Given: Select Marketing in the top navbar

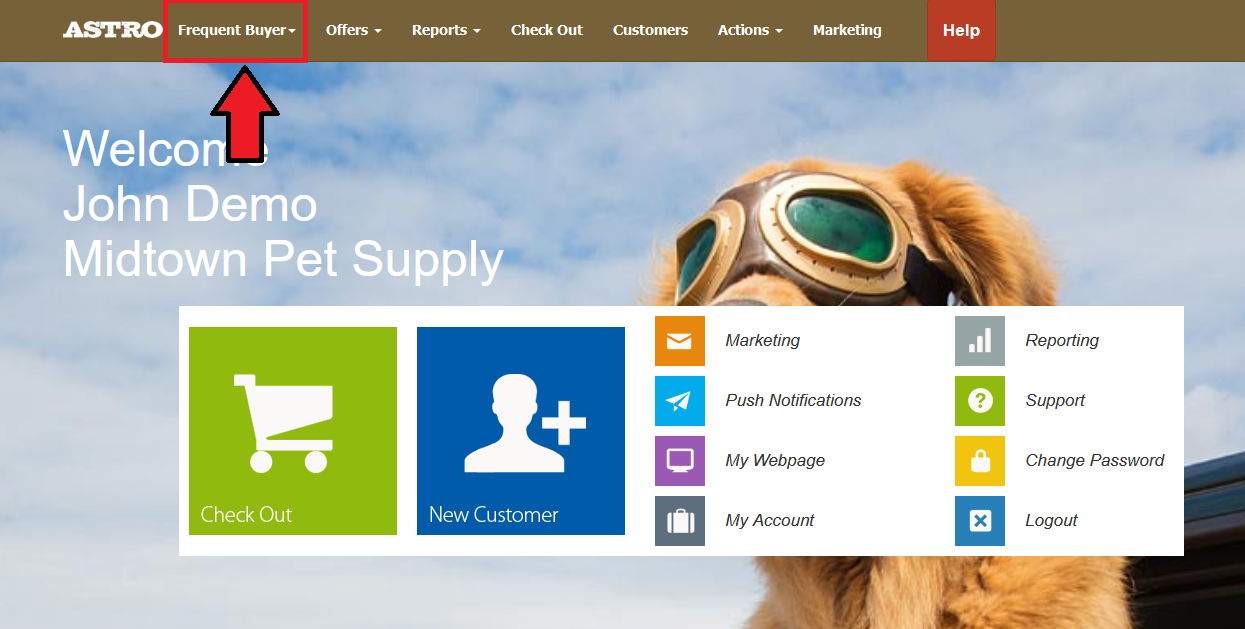Looking at the screenshot, I should 847,31.
